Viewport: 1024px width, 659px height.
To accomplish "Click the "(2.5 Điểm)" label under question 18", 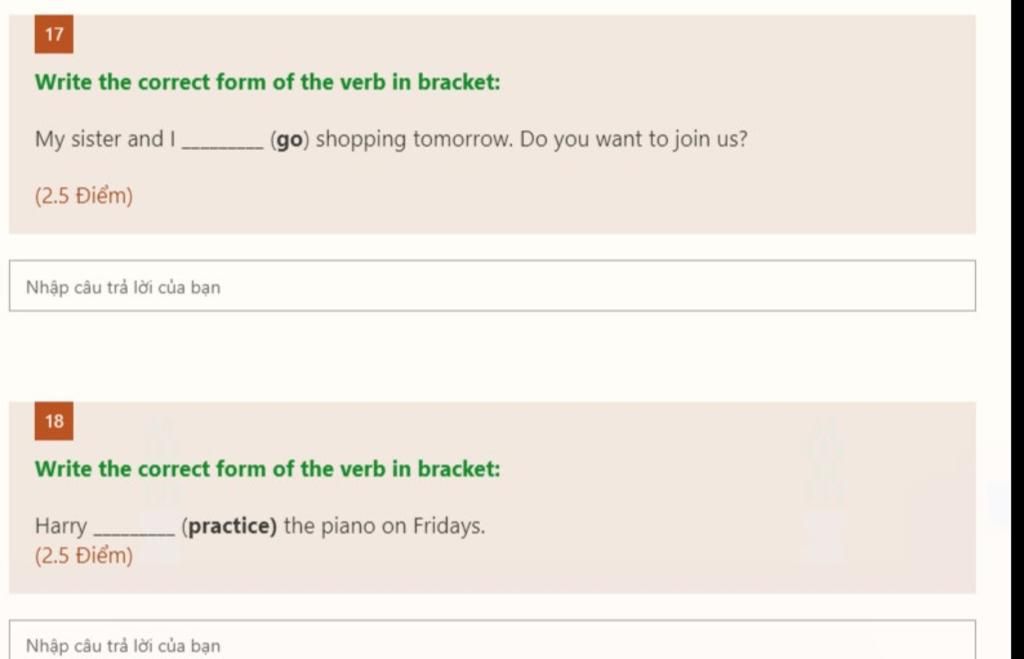I will coord(84,556).
